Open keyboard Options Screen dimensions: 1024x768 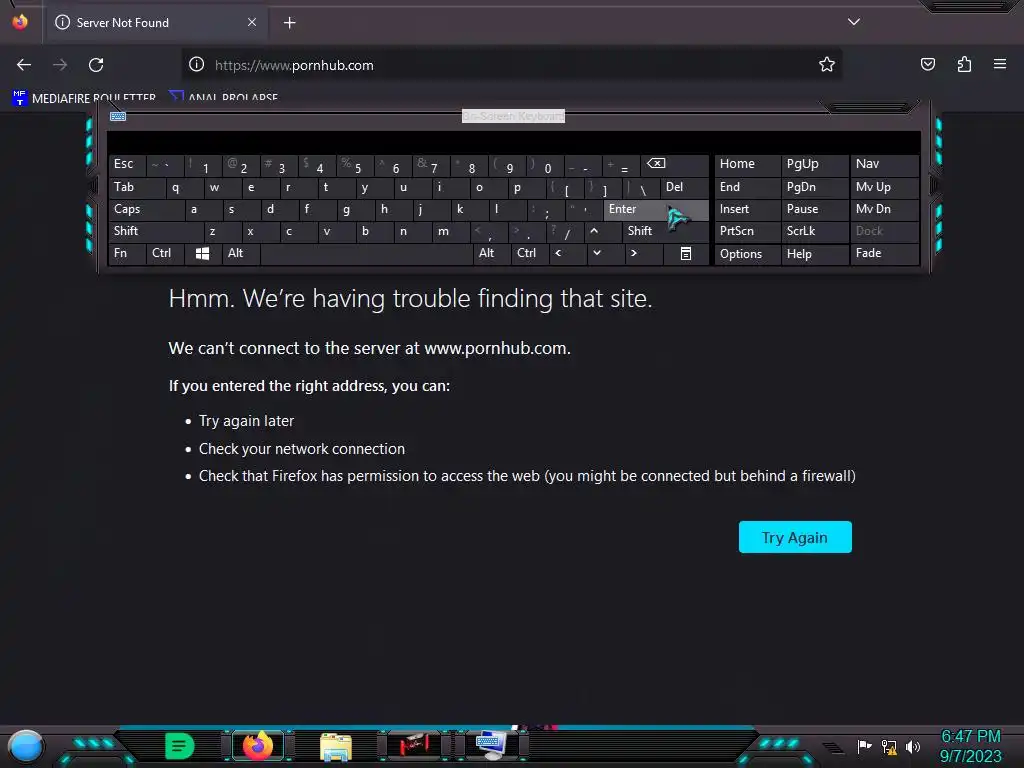tap(747, 253)
